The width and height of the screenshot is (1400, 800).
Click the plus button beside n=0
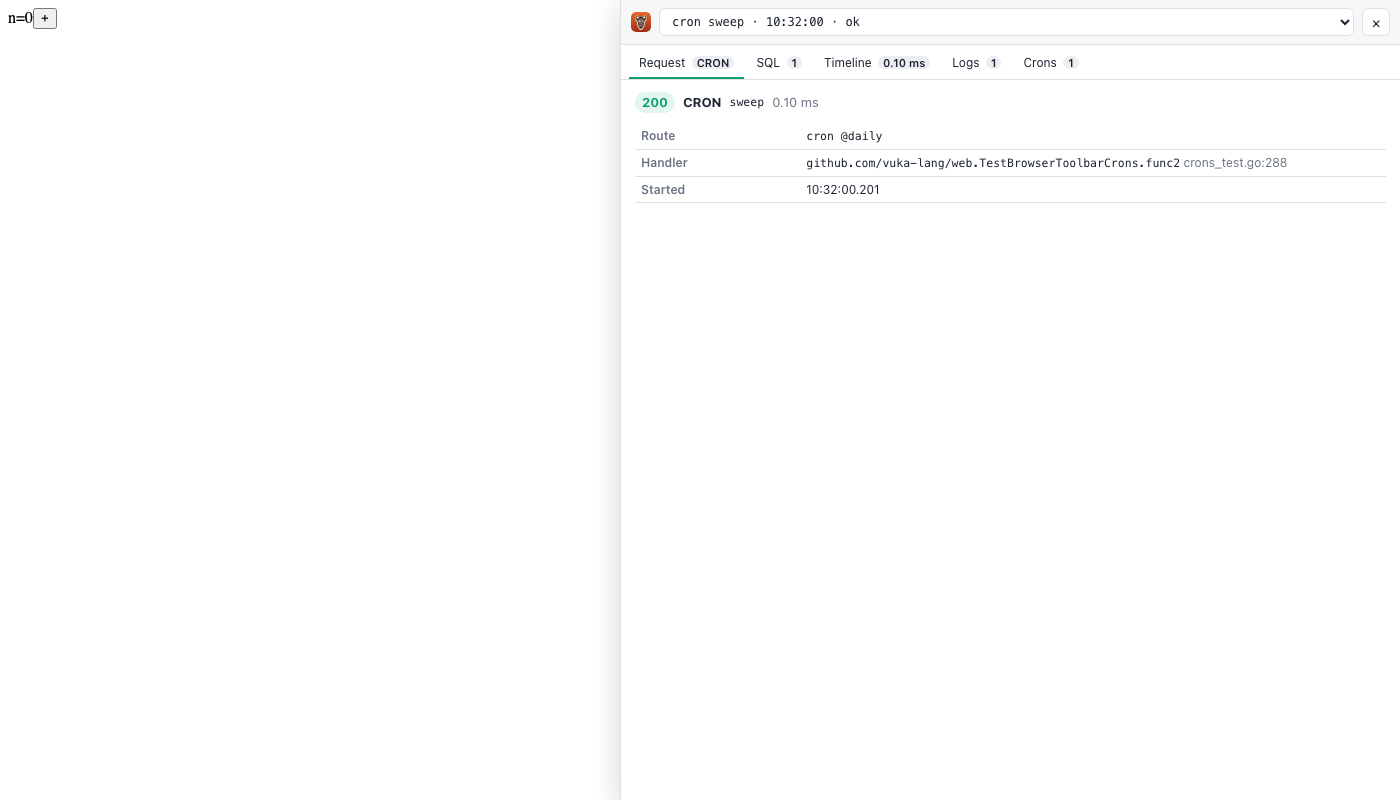(45, 18)
